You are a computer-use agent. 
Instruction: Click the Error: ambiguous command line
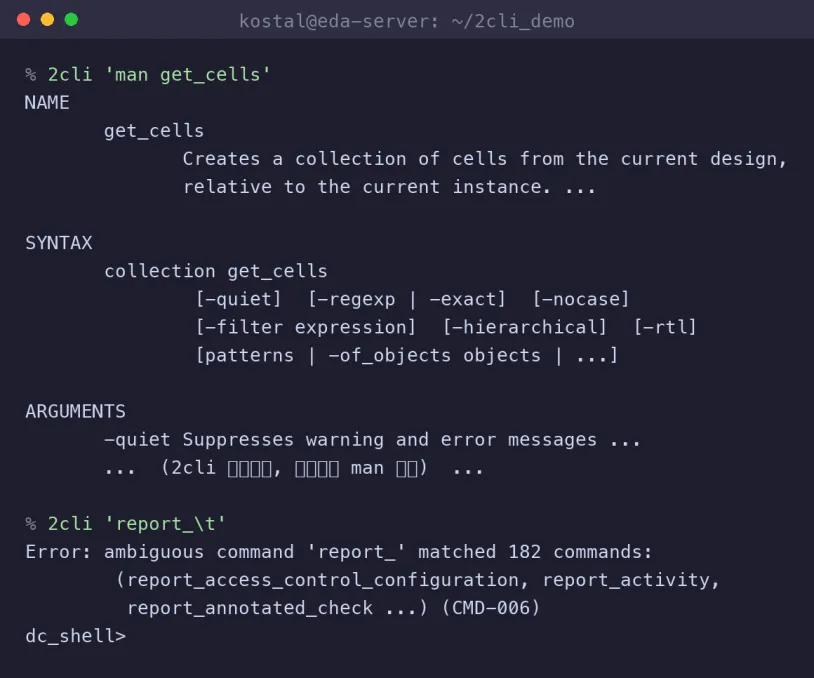[x=338, y=552]
